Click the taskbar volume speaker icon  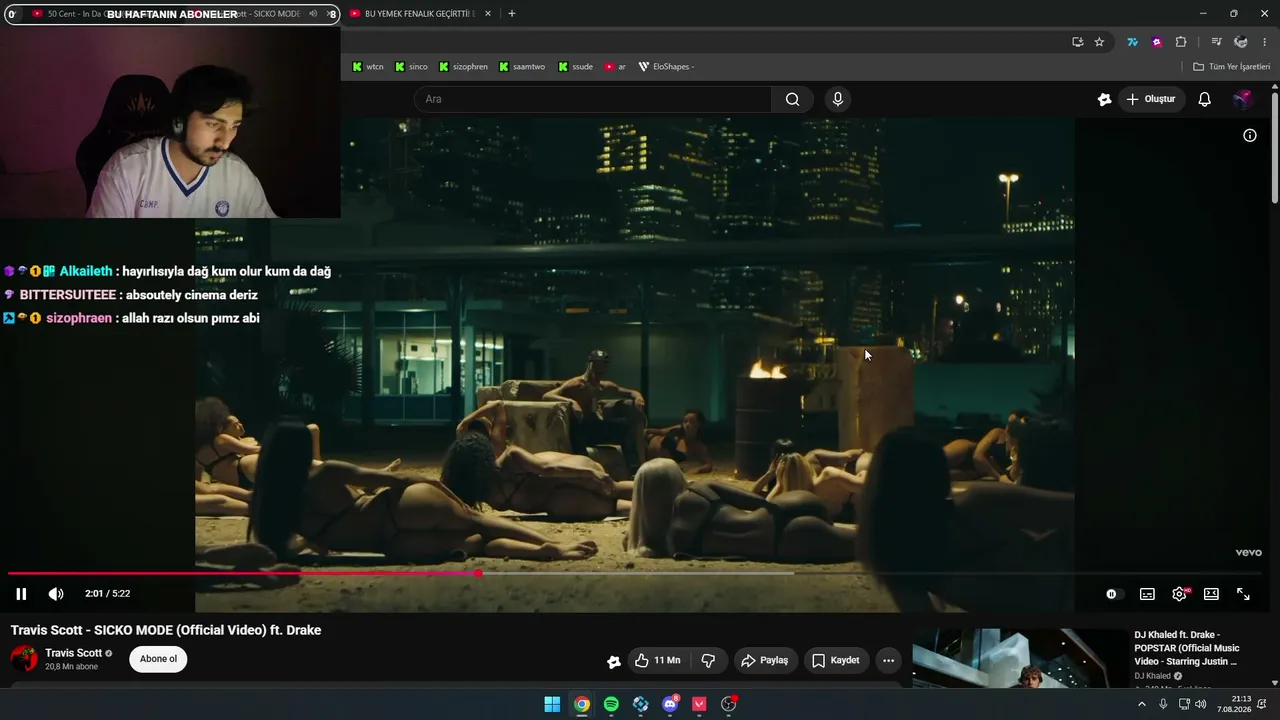[x=1200, y=704]
